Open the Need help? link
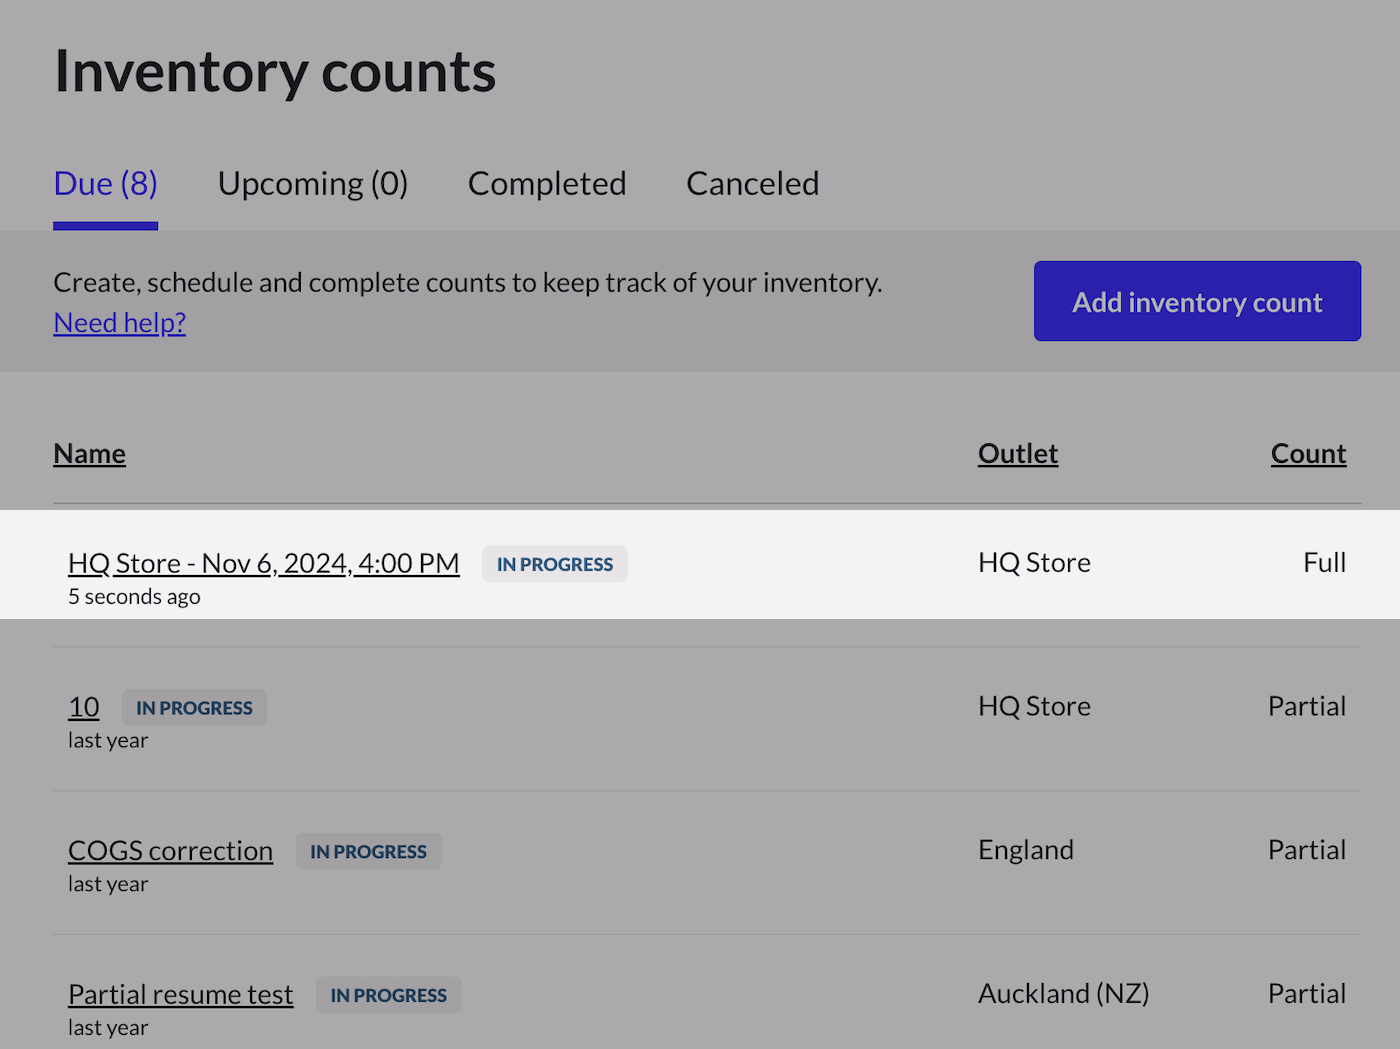The image size is (1400, 1049). 119,323
